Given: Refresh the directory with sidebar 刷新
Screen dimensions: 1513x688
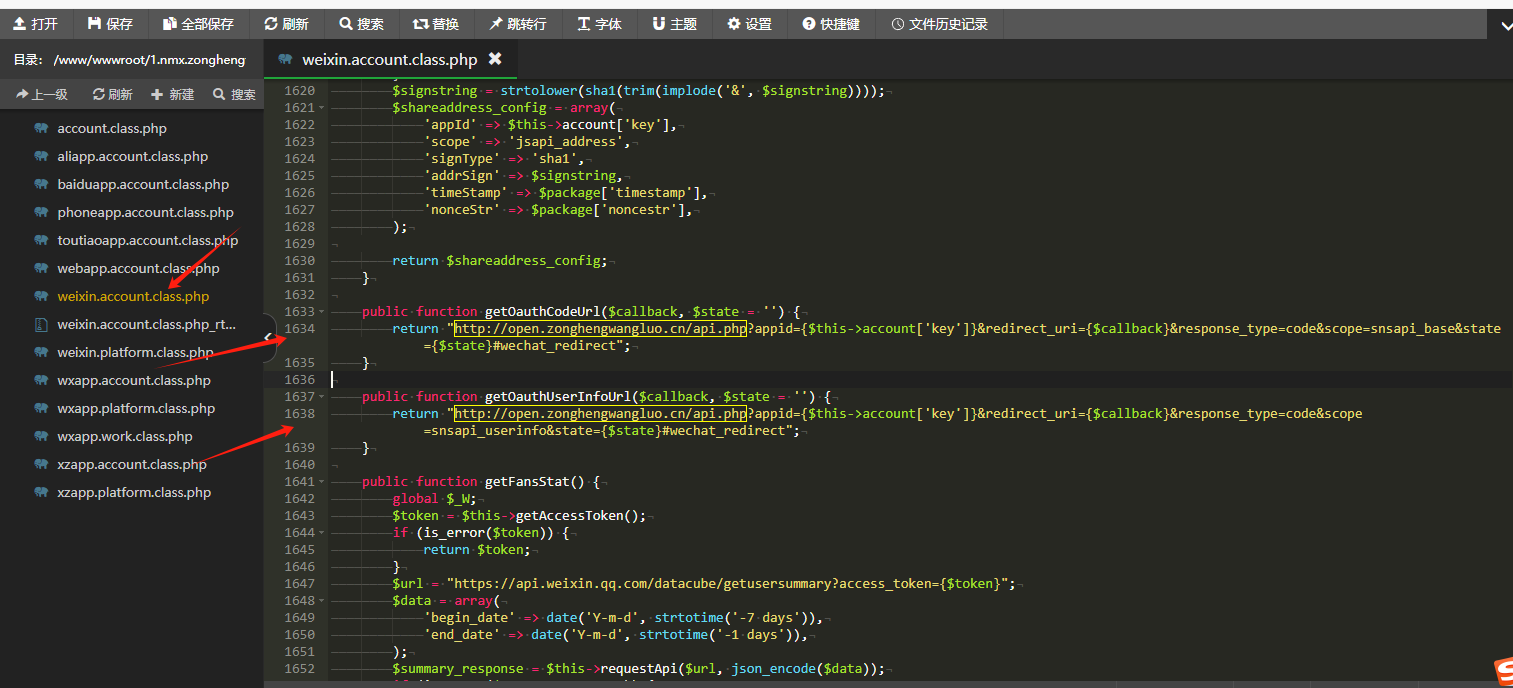Looking at the screenshot, I should (112, 94).
